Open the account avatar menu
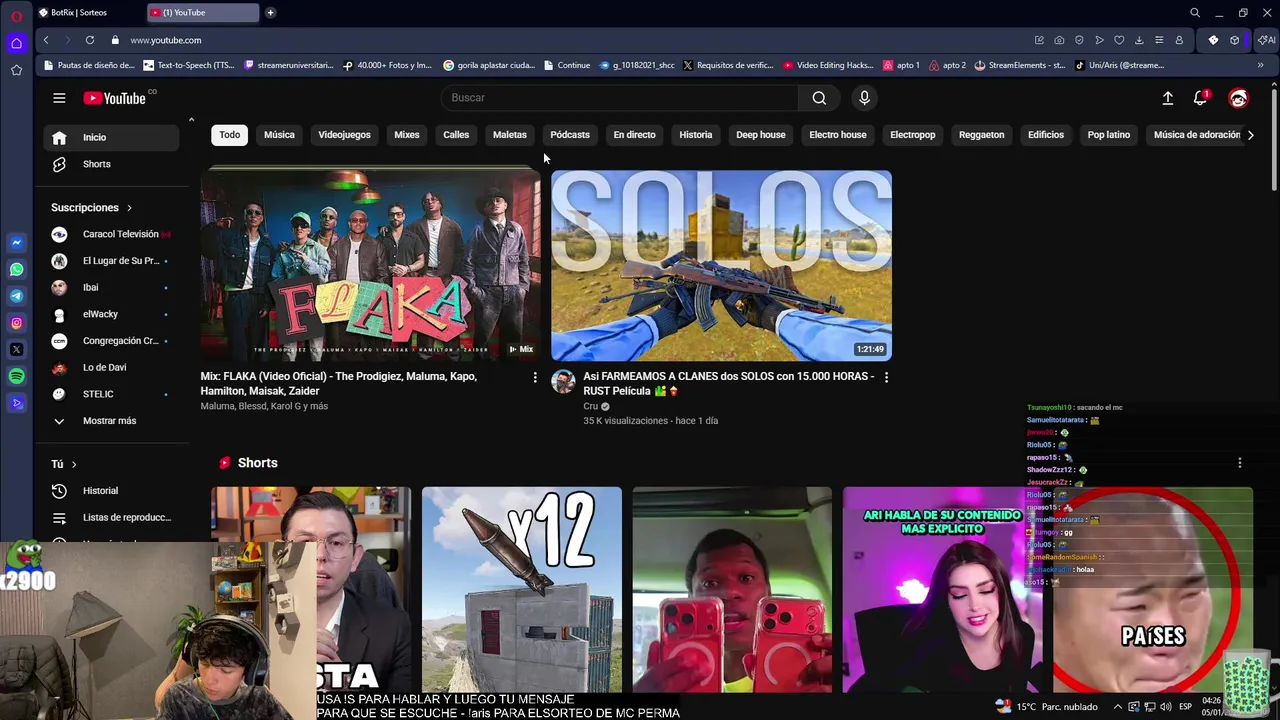This screenshot has width=1280, height=720. coord(1238,98)
